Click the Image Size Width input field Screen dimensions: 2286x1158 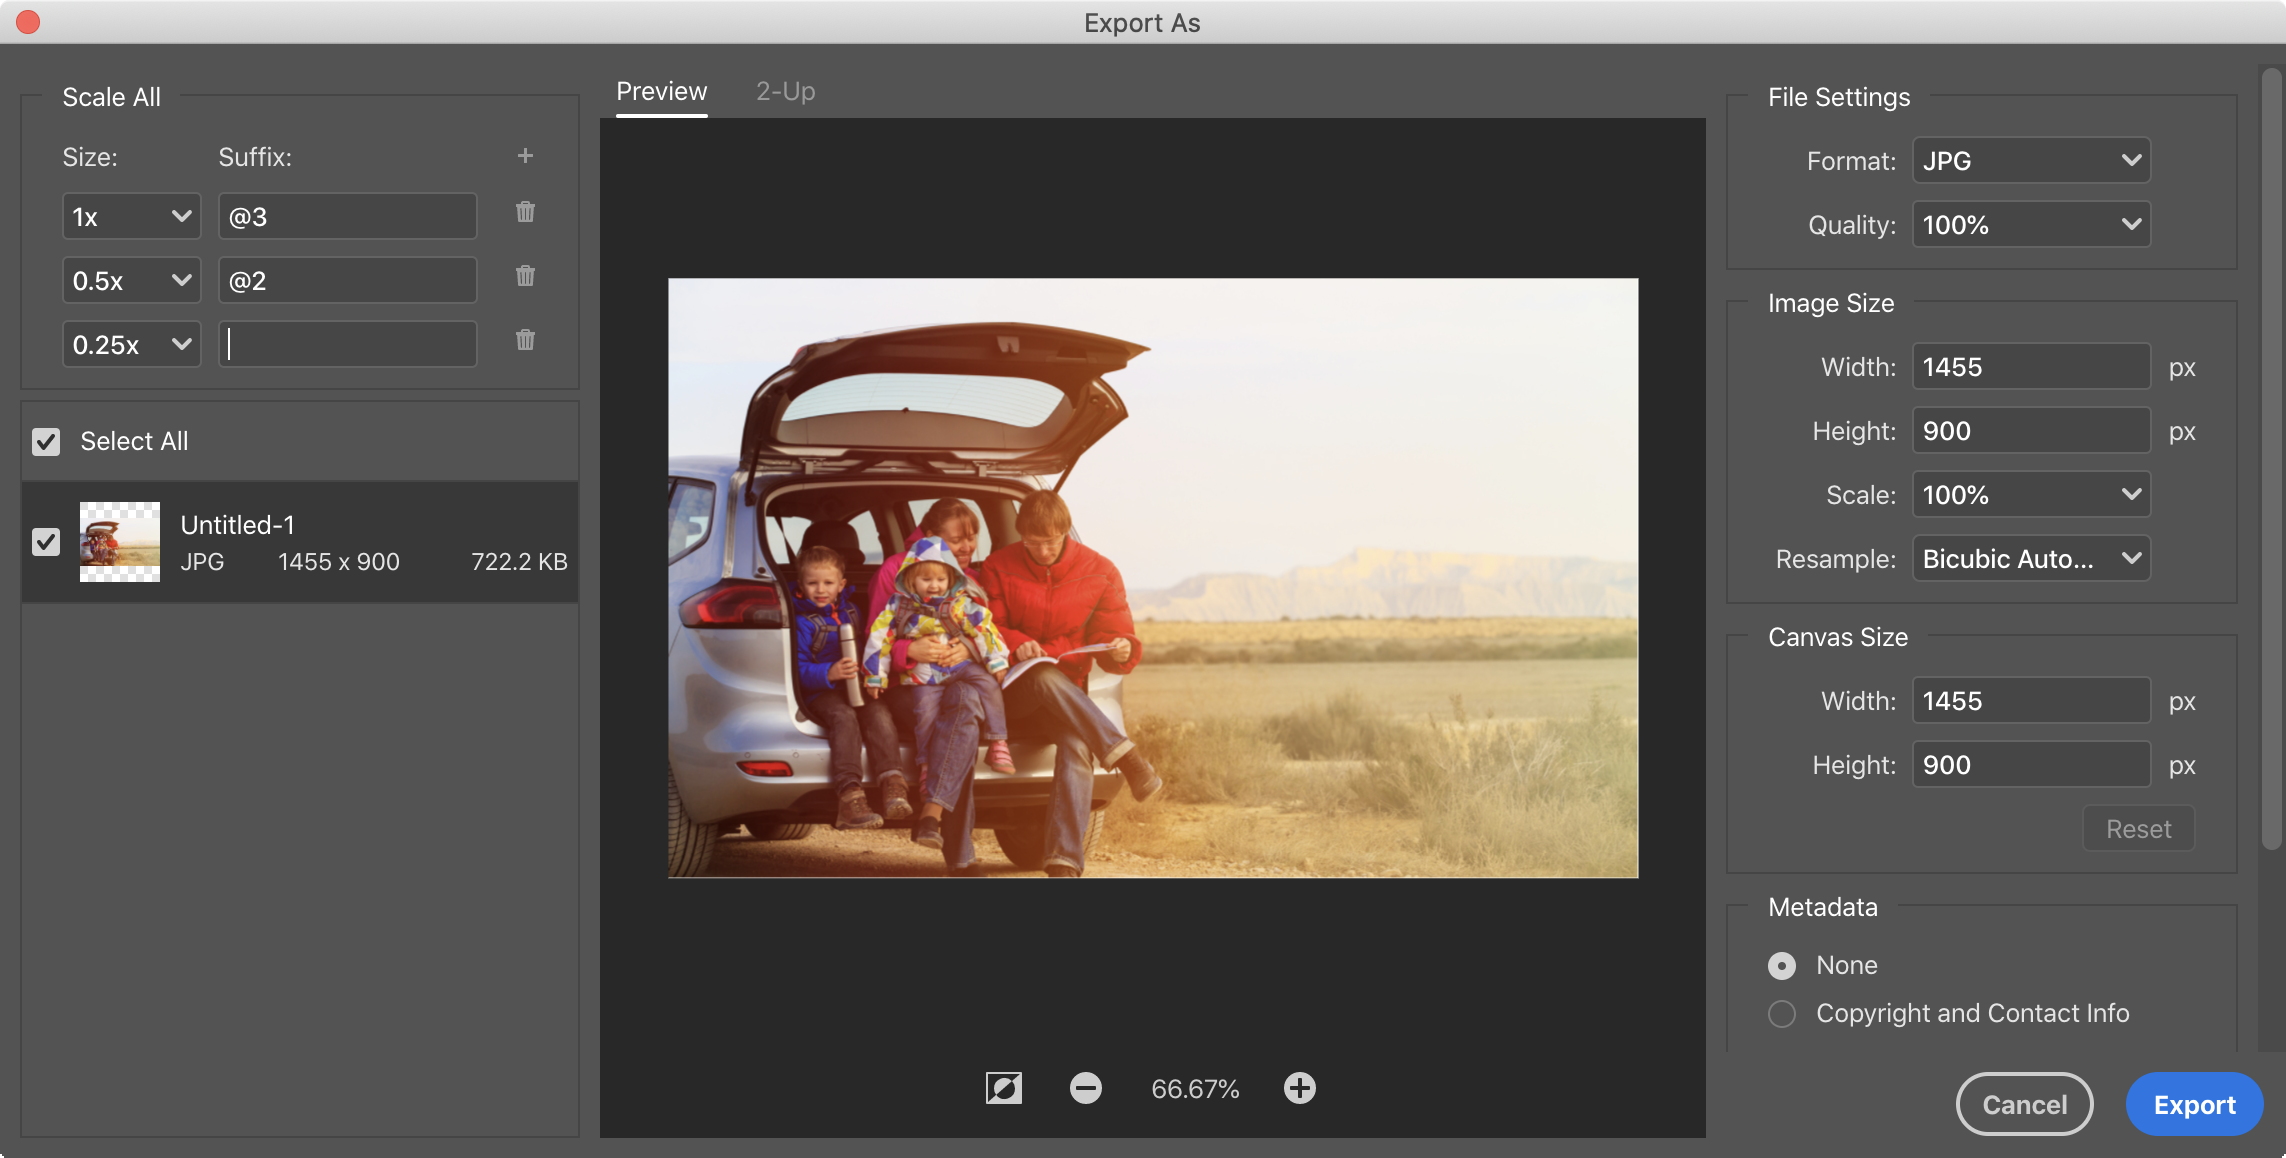(2030, 367)
